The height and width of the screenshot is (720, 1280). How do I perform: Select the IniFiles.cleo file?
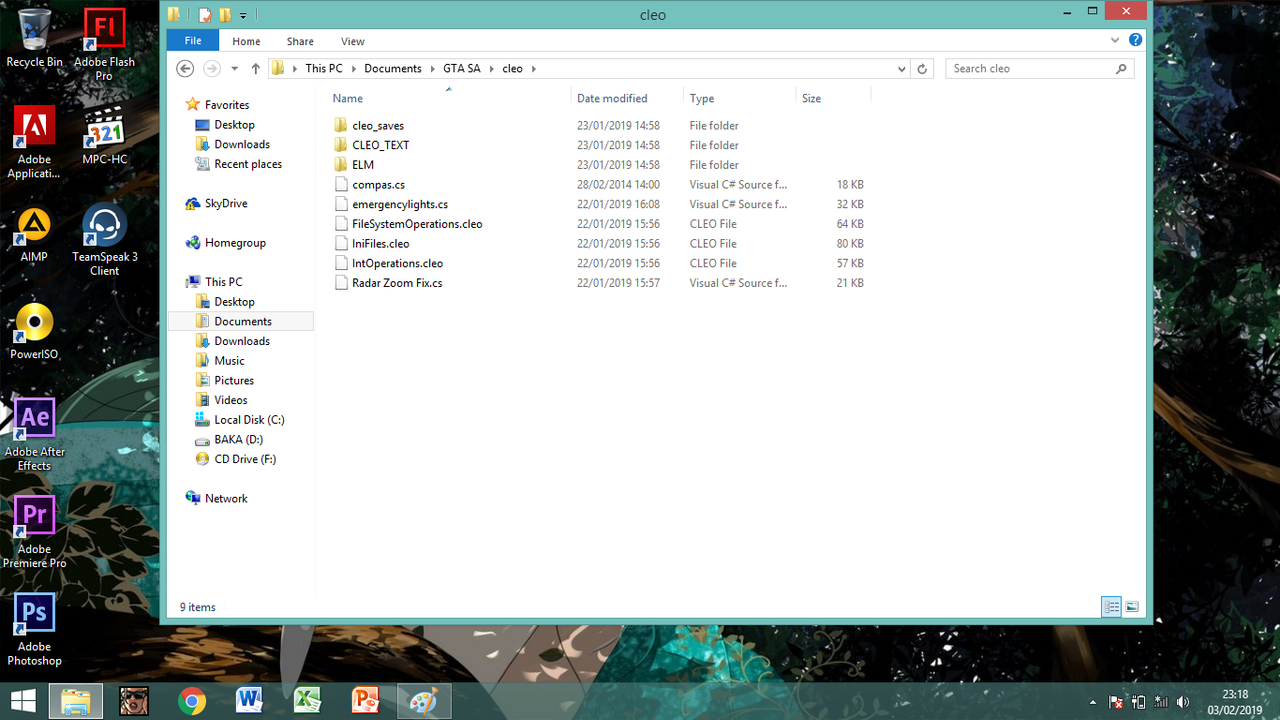[380, 244]
